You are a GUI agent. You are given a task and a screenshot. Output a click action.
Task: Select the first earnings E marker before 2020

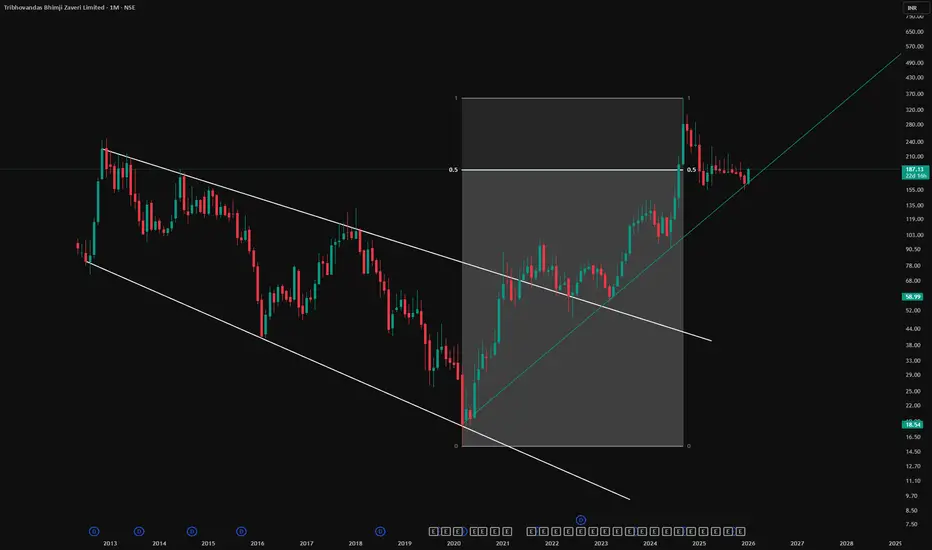tap(433, 531)
